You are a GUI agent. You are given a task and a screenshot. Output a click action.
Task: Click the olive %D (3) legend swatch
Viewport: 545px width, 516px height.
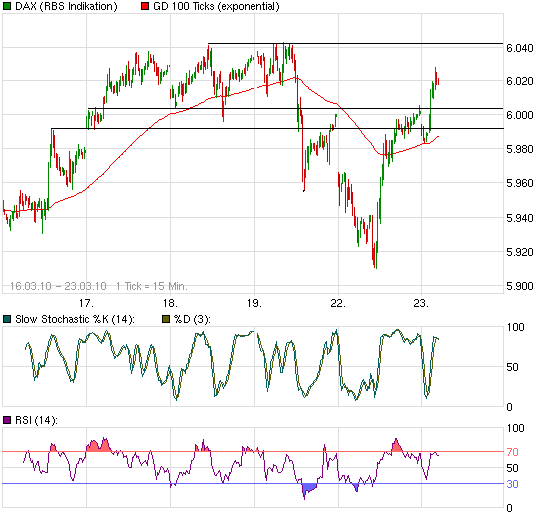coord(166,319)
